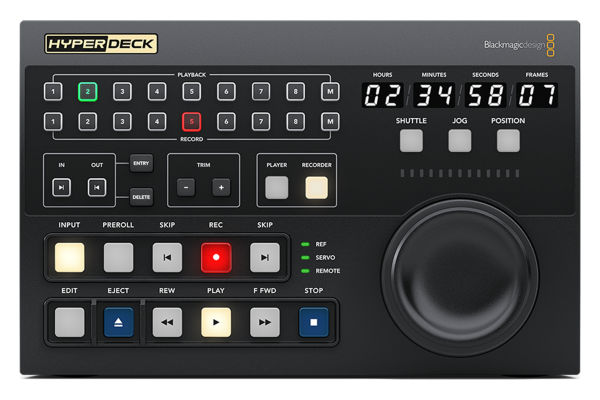The width and height of the screenshot is (600, 400).
Task: Click the HyperDeck logo badge
Action: click(101, 44)
